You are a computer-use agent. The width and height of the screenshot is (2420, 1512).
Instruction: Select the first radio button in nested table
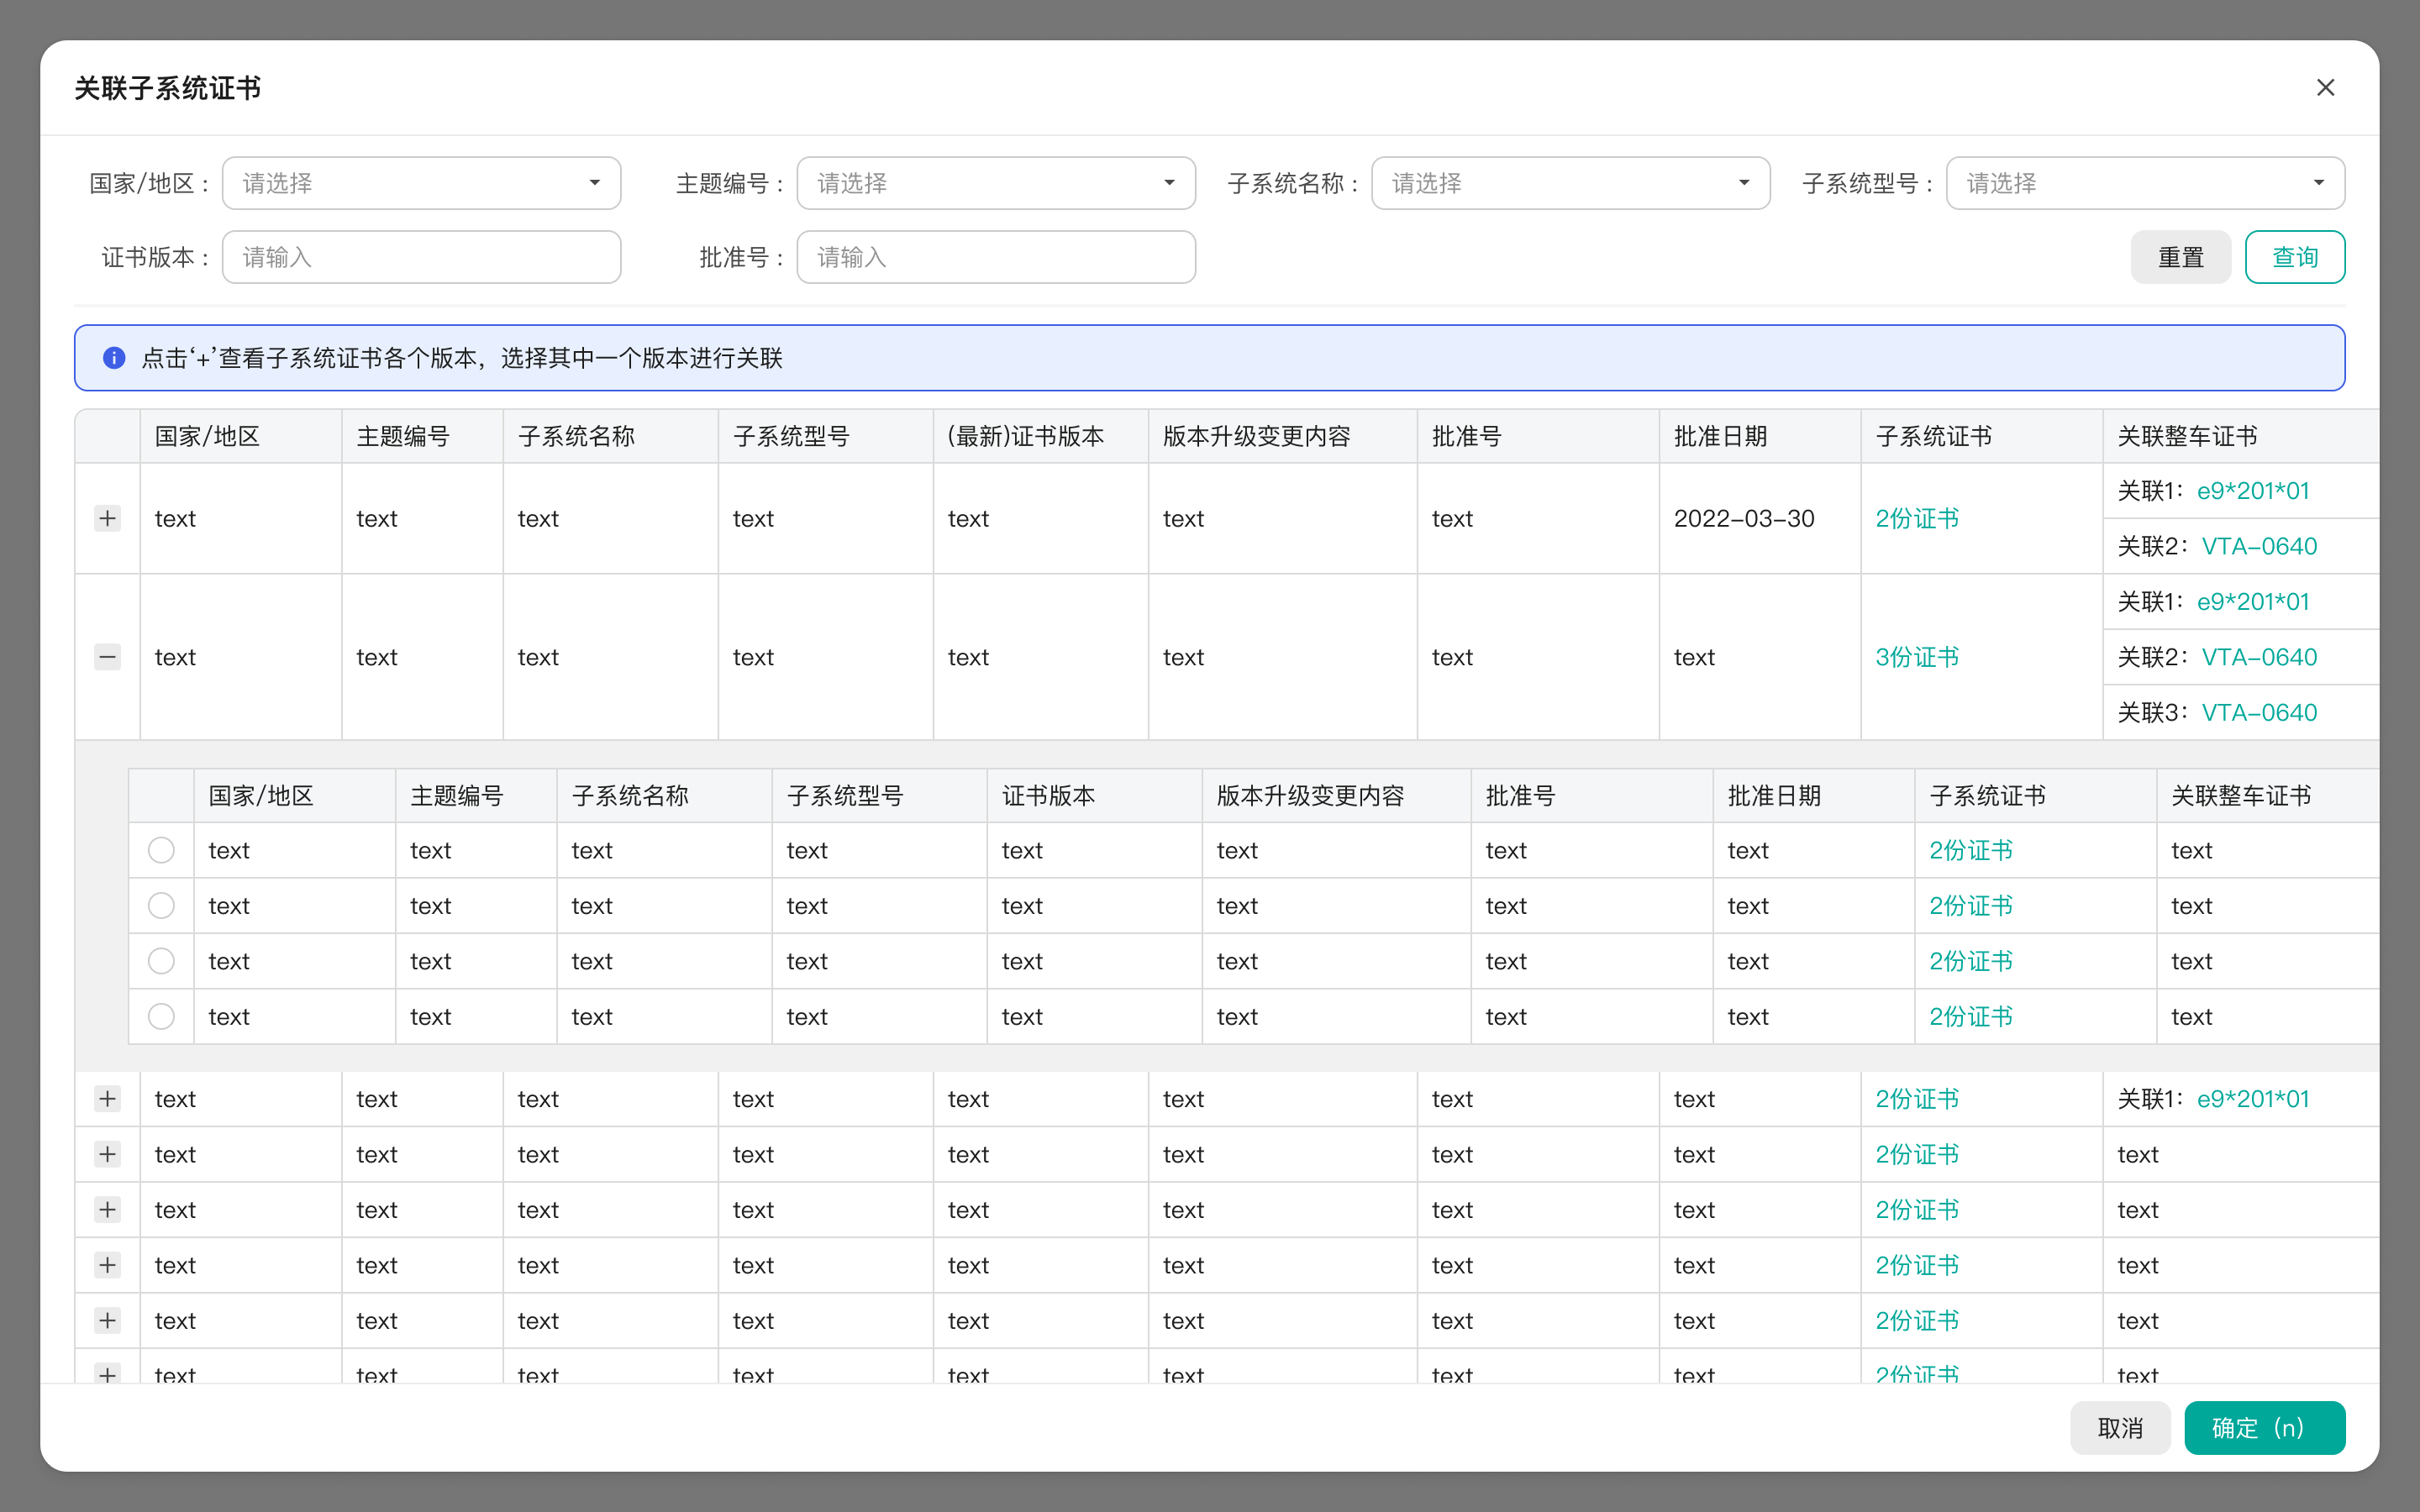[161, 850]
